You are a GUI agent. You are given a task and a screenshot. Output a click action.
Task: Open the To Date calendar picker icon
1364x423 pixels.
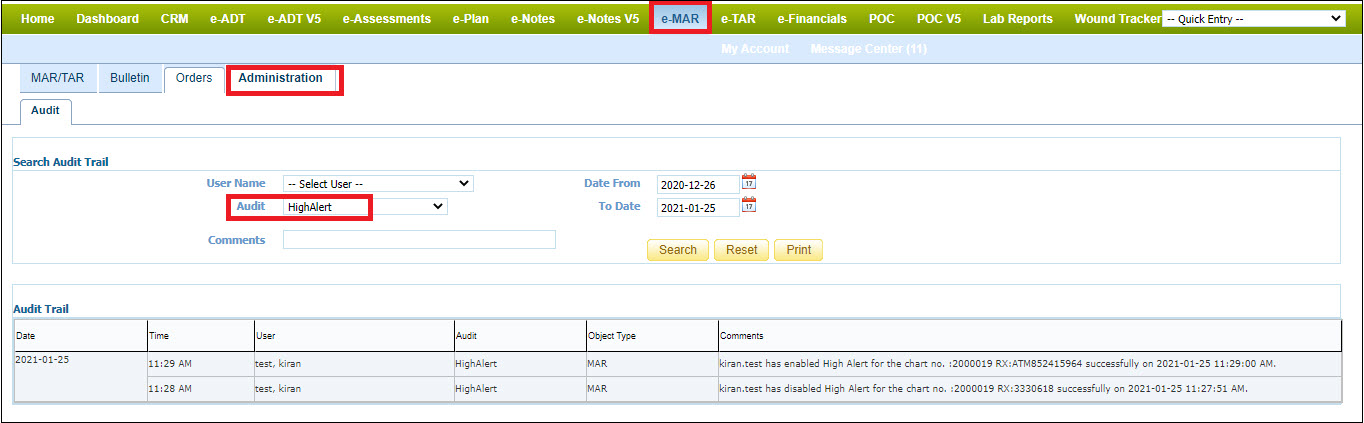point(749,206)
